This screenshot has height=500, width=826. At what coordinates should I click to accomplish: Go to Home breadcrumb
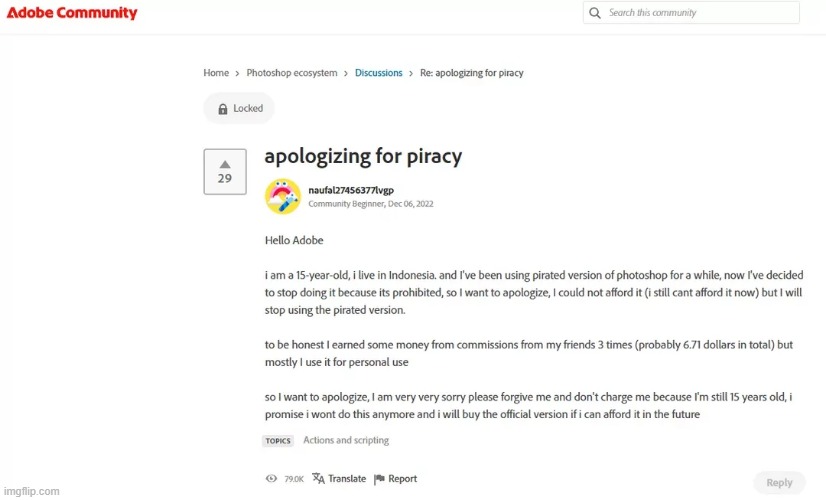click(216, 73)
